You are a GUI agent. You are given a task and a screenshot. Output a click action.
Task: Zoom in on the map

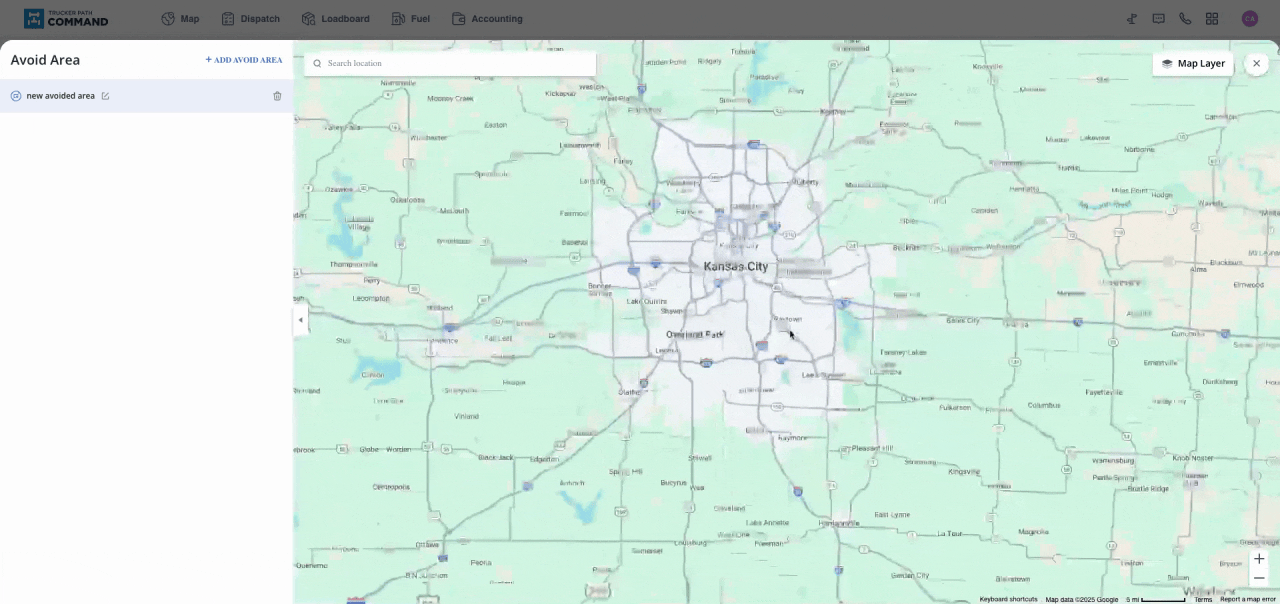1259,559
